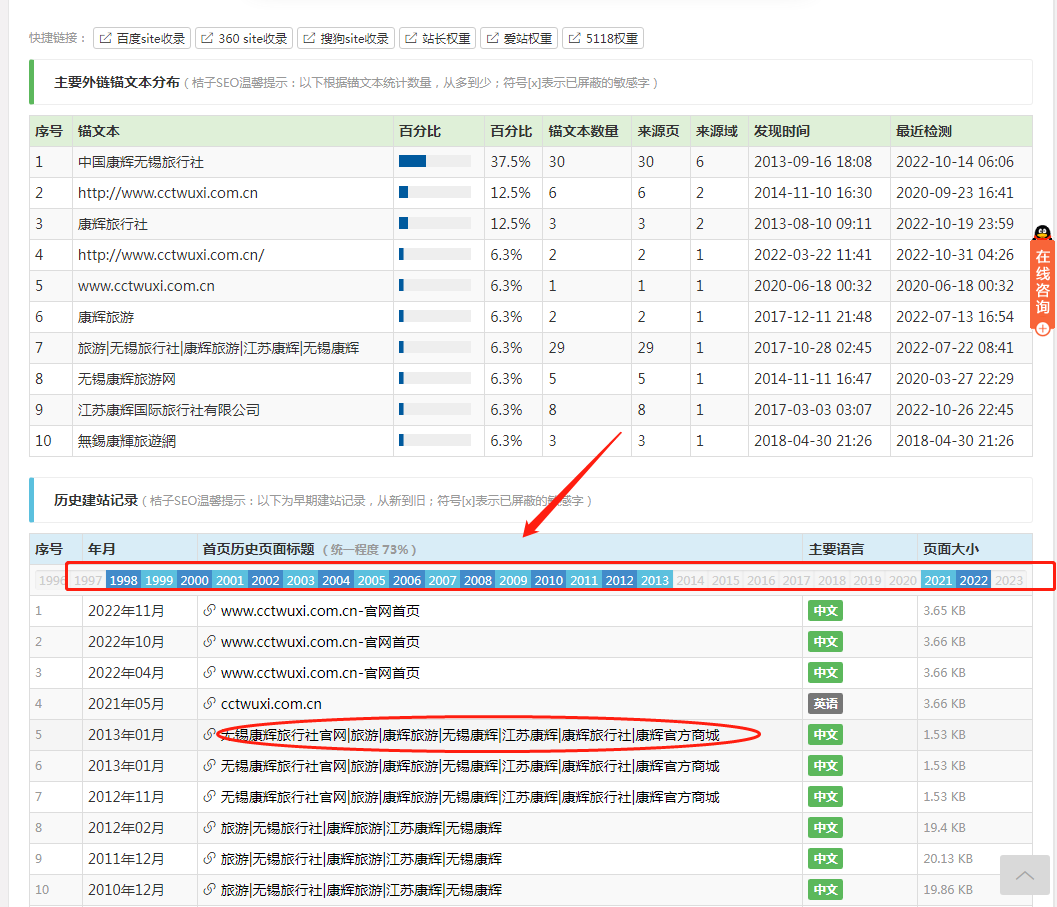
Task: Select year 2021 in the history timeline
Action: tap(938, 580)
